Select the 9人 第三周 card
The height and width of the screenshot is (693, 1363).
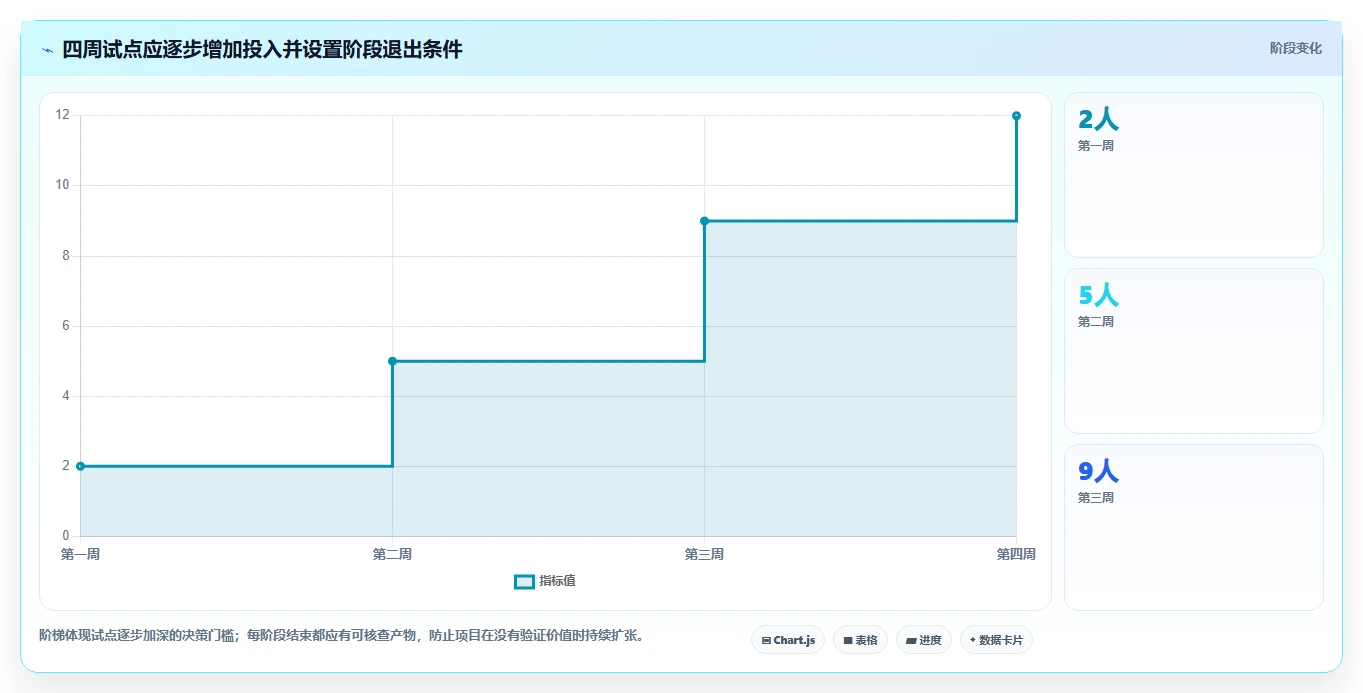pyautogui.click(x=1194, y=527)
